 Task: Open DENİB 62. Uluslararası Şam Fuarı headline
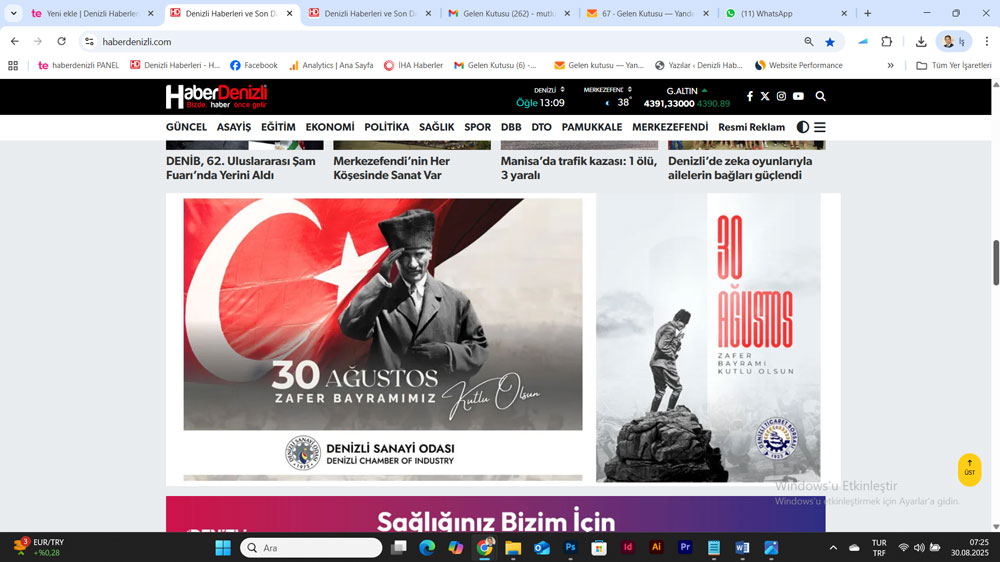tap(241, 168)
